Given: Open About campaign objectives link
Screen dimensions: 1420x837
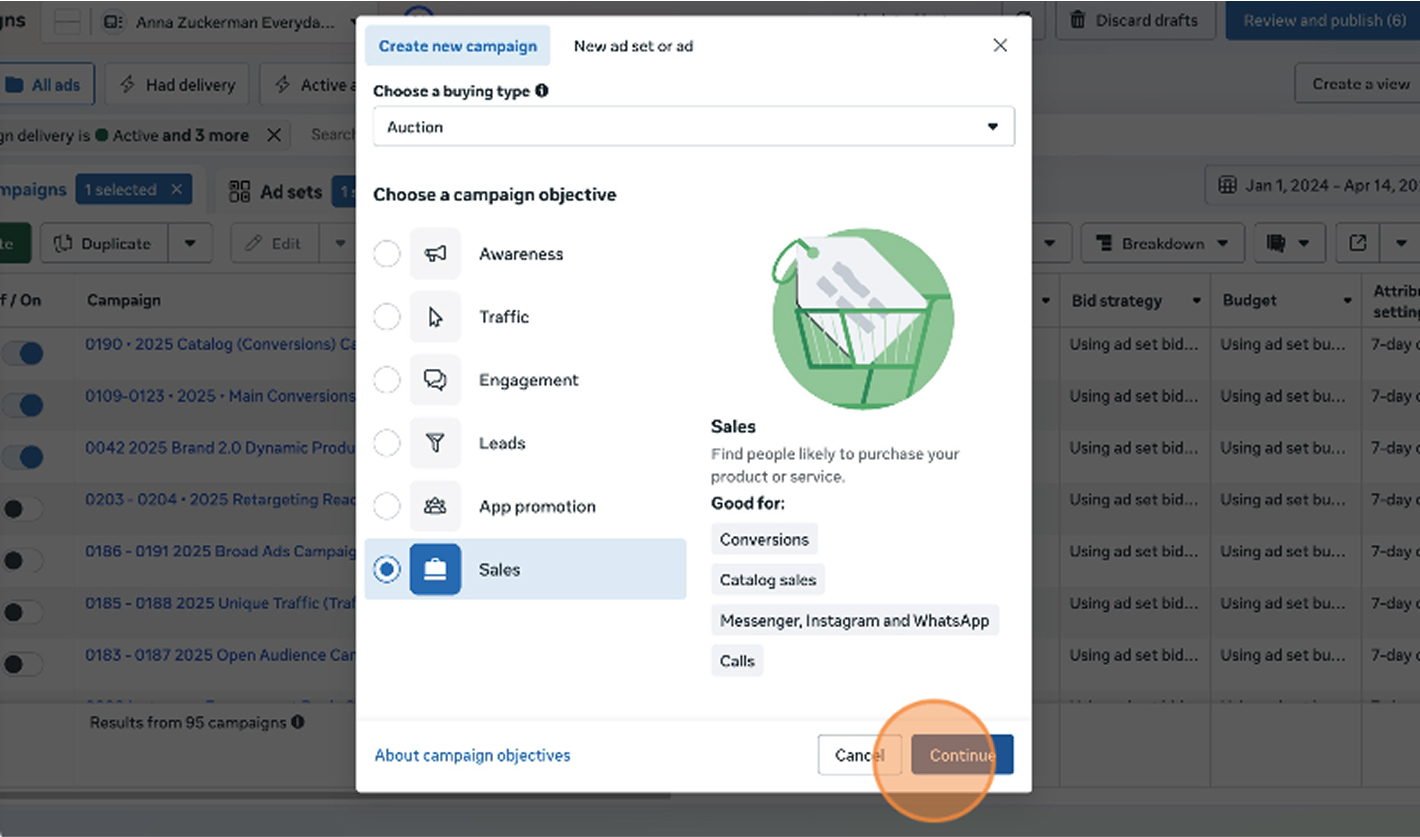Looking at the screenshot, I should 472,756.
